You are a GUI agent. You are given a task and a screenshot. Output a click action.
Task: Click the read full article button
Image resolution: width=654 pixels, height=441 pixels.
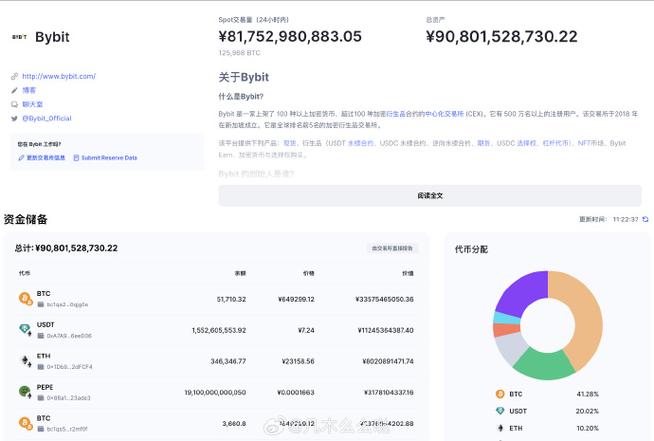point(430,196)
